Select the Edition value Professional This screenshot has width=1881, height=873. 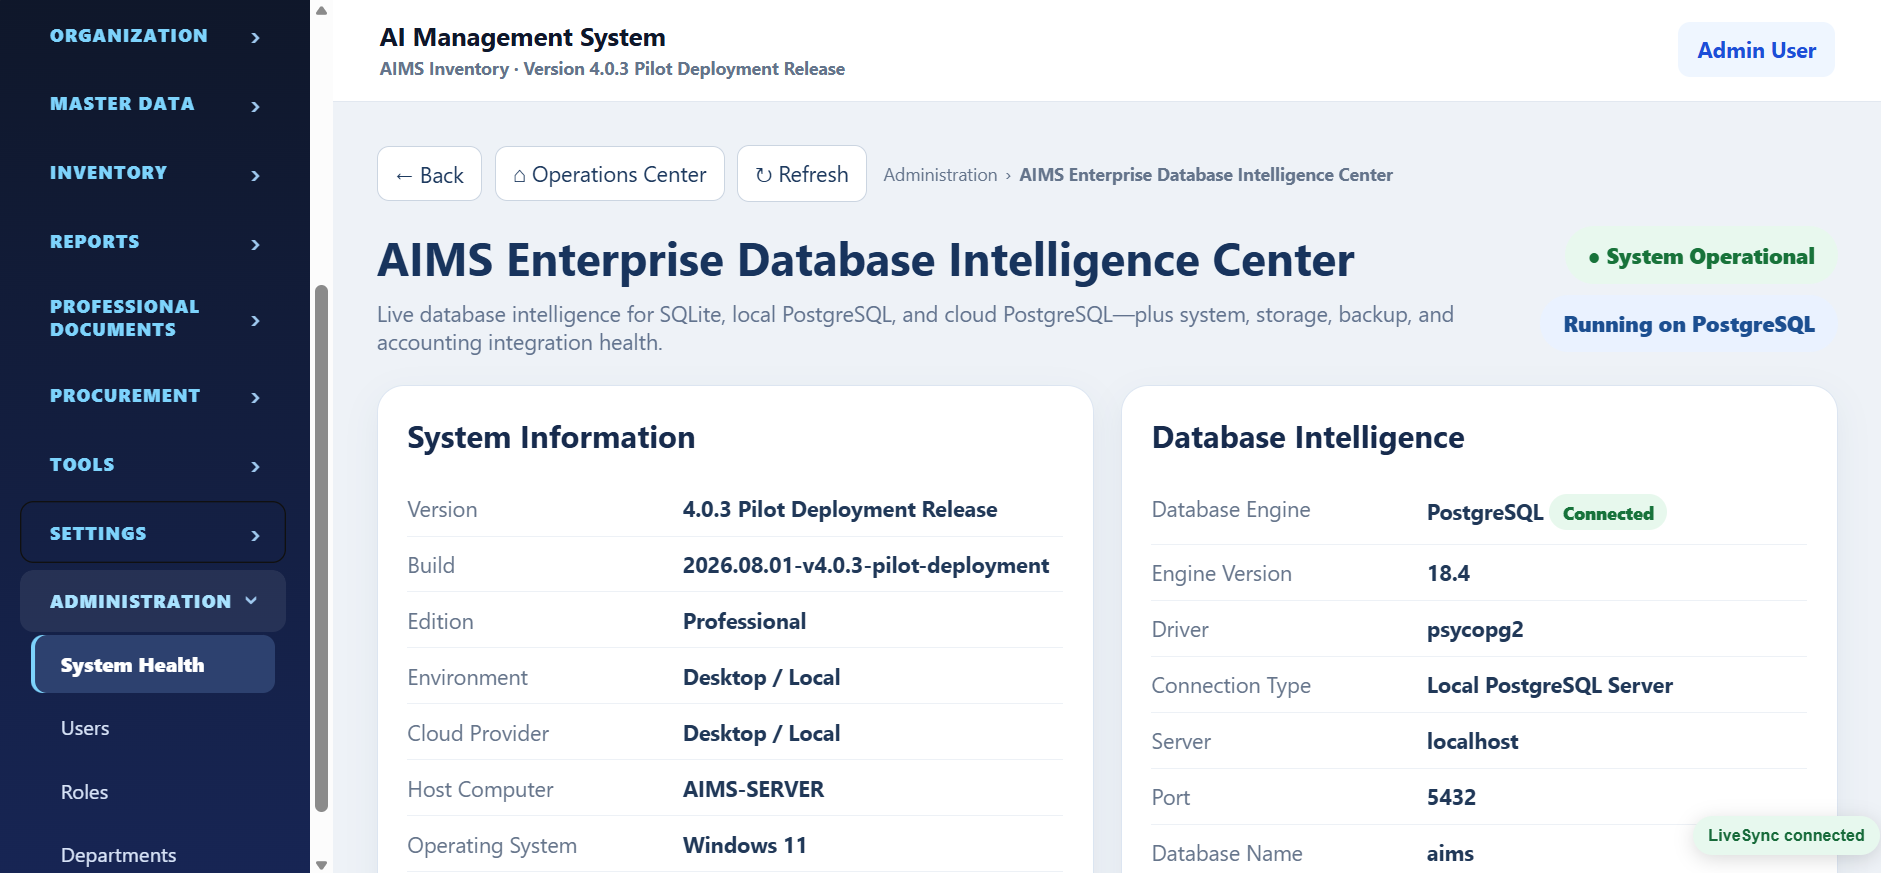744,621
